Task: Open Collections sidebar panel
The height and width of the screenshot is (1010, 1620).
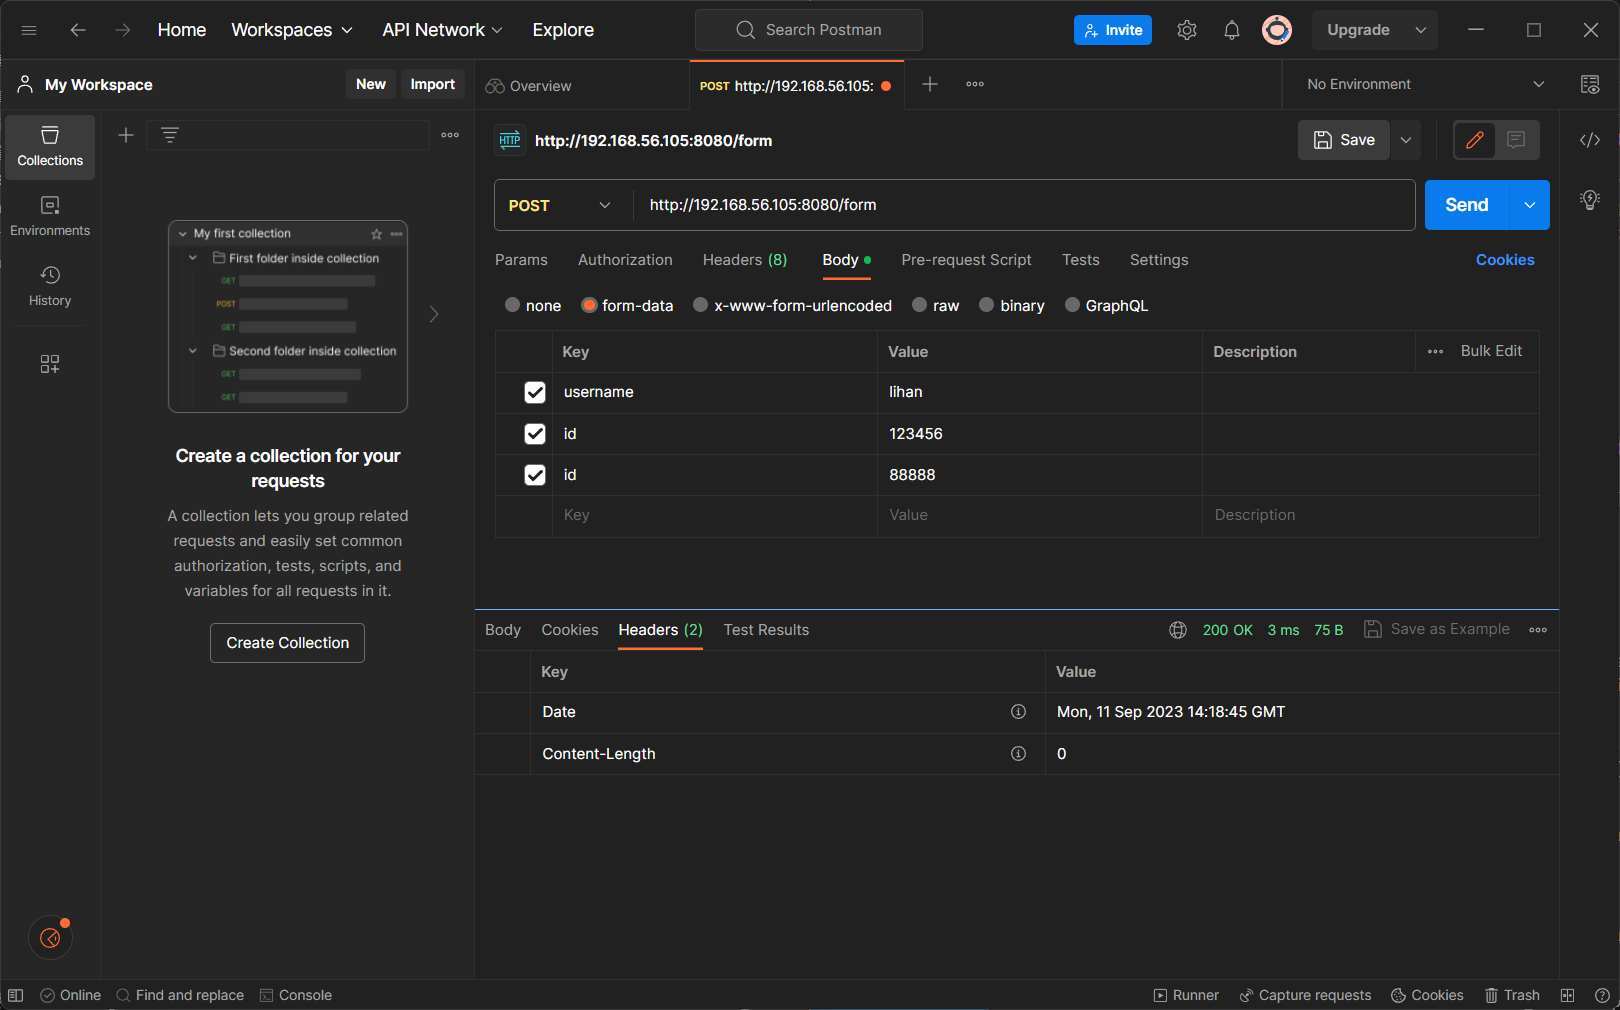Action: coord(50,147)
